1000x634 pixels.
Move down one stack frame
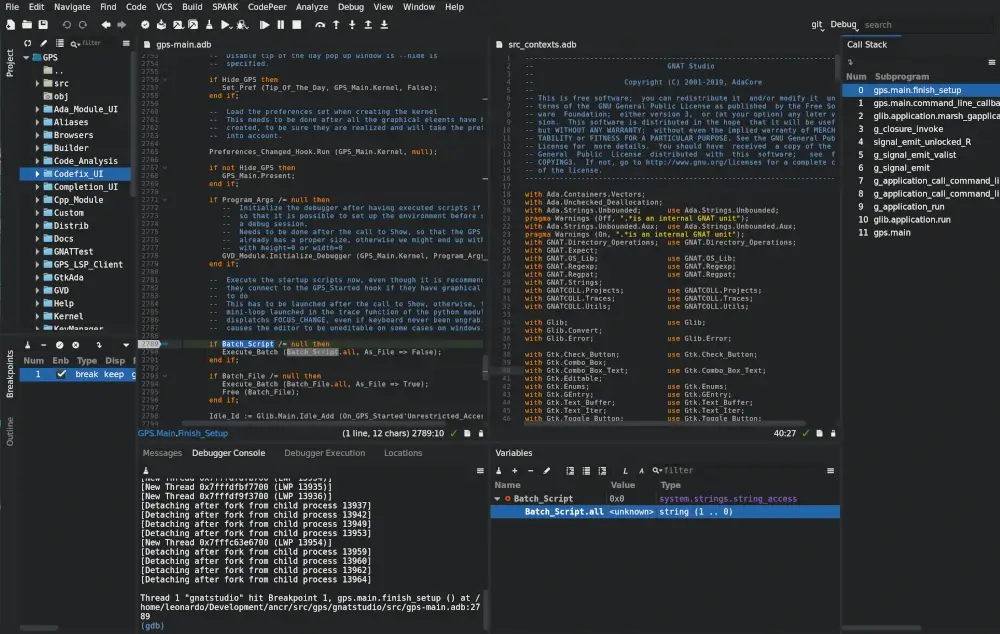pos(384,25)
